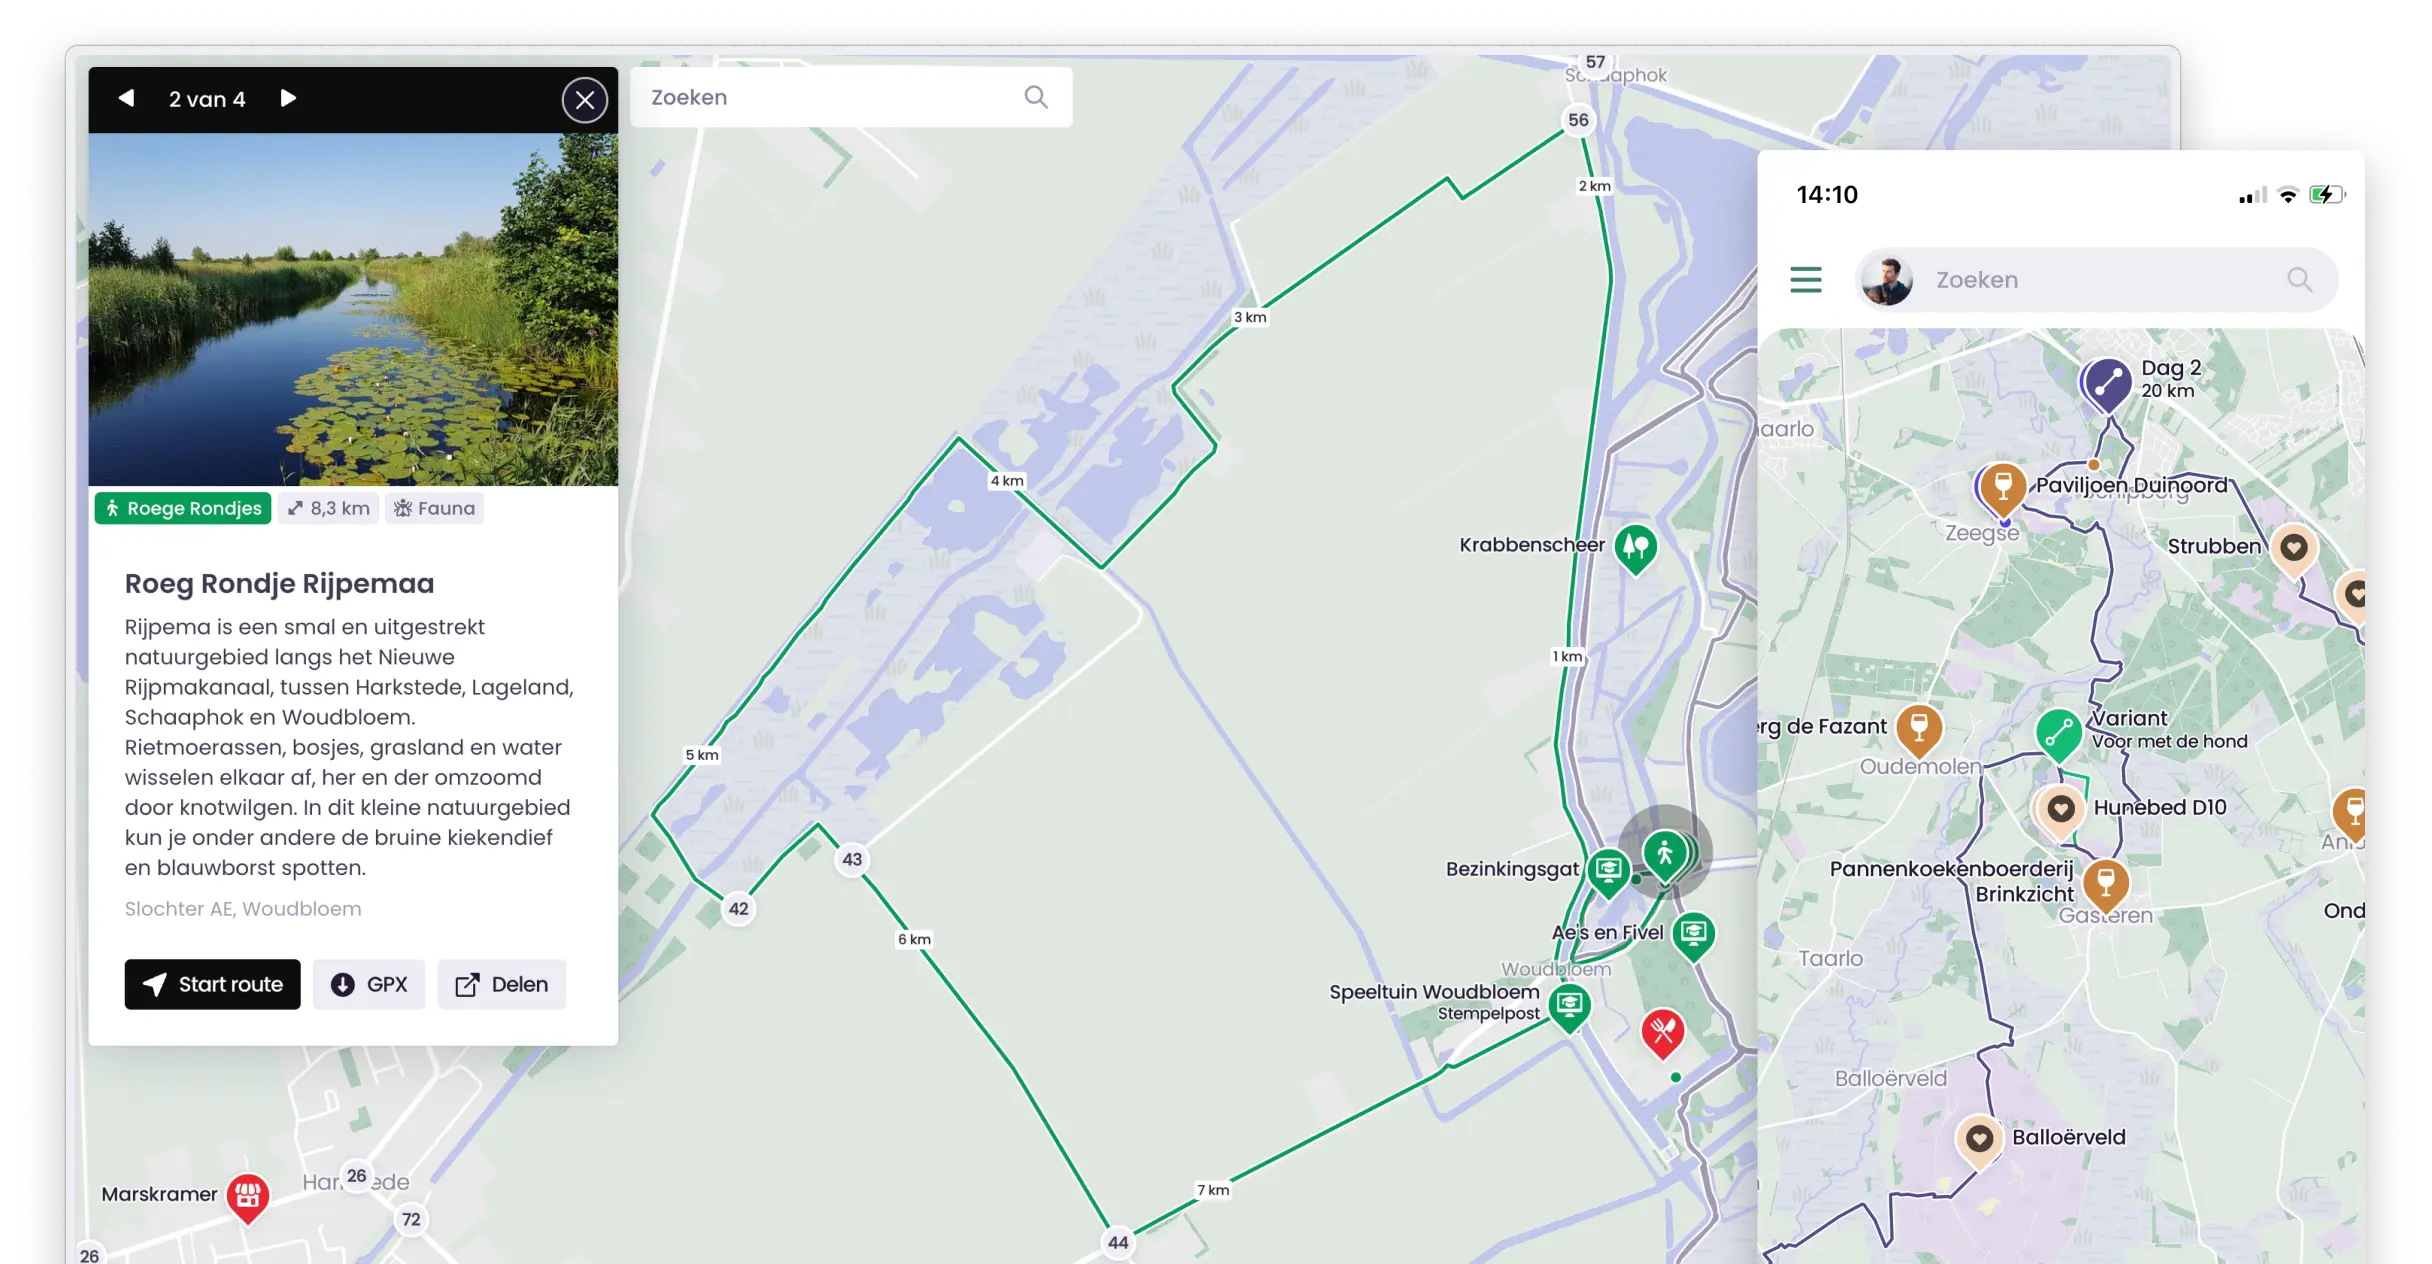Go to next route card arrow
Viewport: 2432px width, 1264px height.
pyautogui.click(x=288, y=98)
